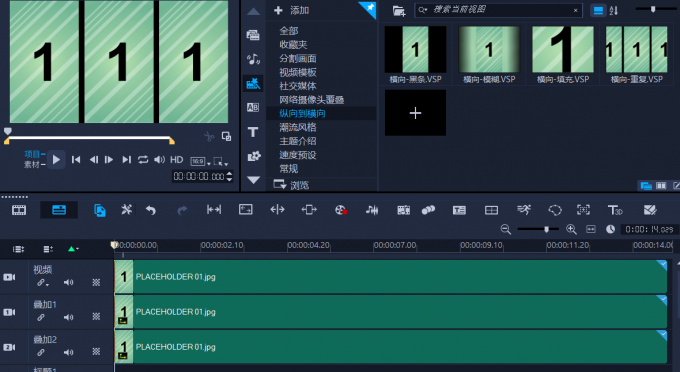This screenshot has height=372, width=680.
Task: Open the green ripple editing dropdown
Action: [x=73, y=249]
